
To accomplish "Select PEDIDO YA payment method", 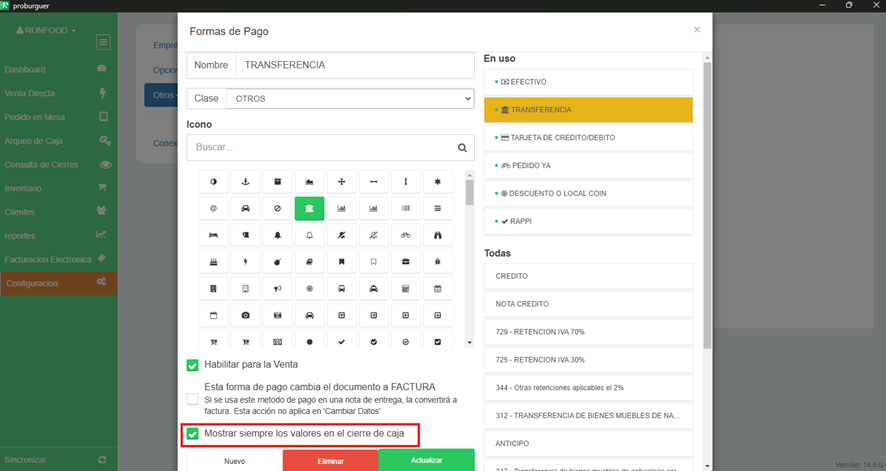I will click(588, 165).
